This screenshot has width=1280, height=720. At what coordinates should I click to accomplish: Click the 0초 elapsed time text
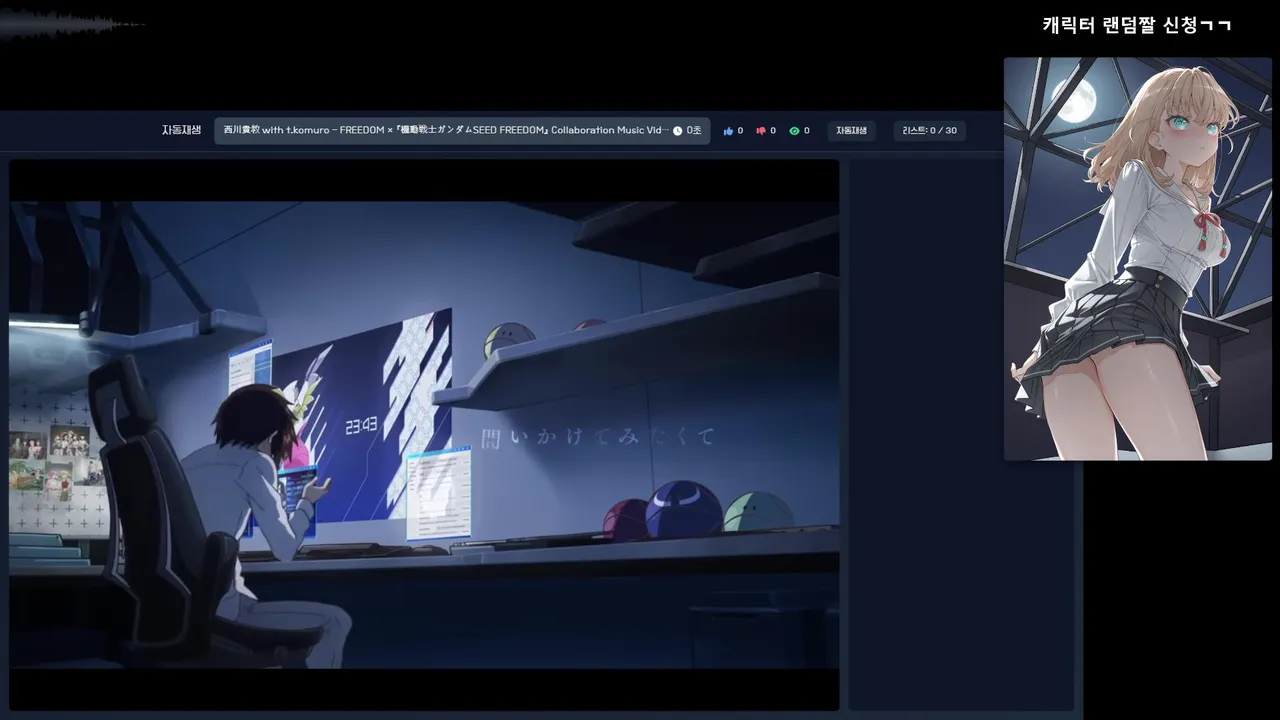694,131
